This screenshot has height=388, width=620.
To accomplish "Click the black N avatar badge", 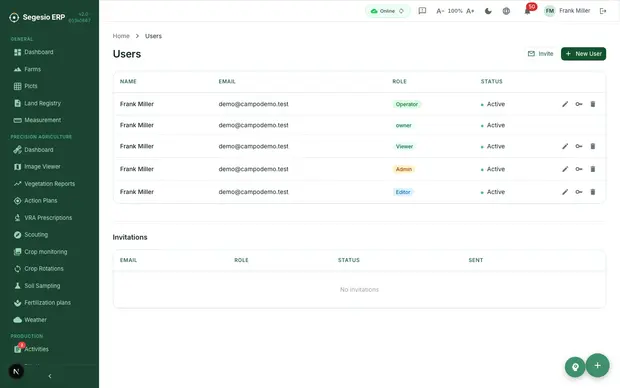I will tap(16, 371).
